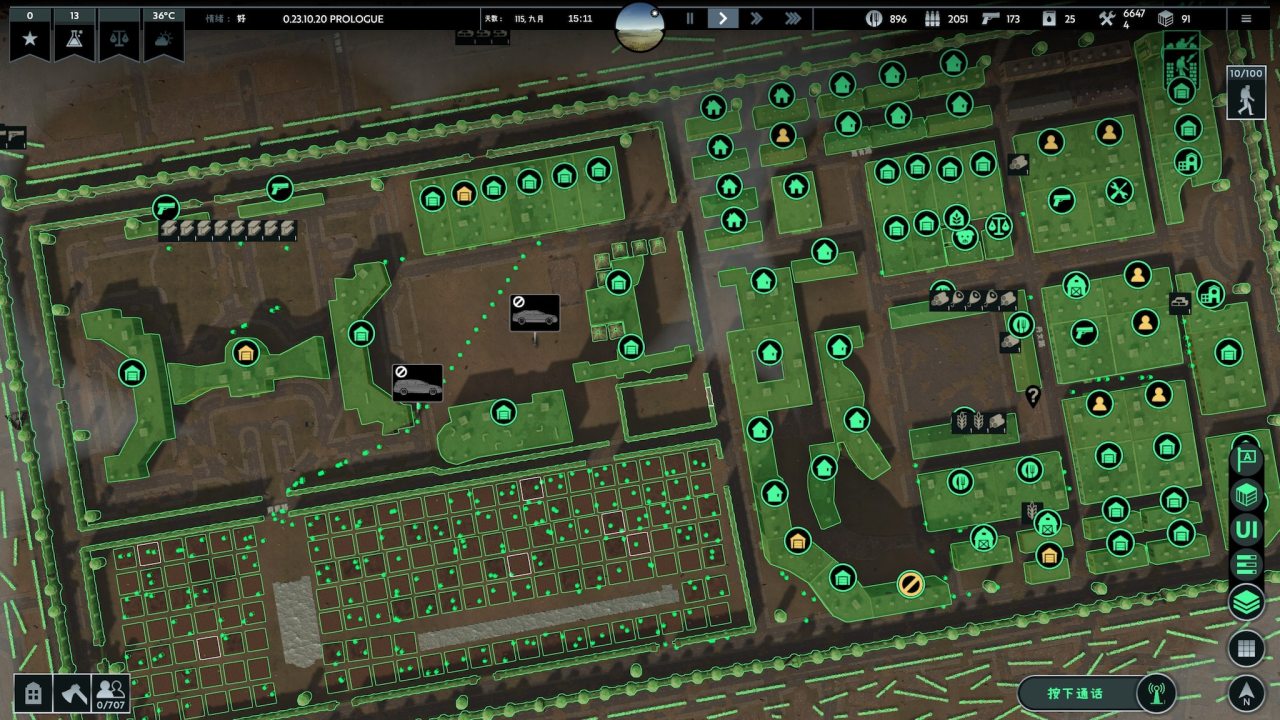
Task: Select the wrench workshop building icon on map
Action: 1120,190
